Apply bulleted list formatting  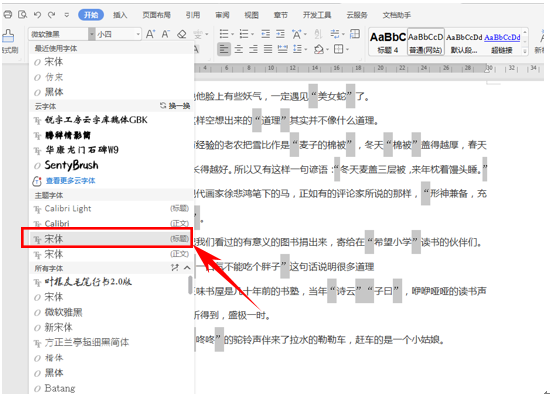[x=224, y=34]
